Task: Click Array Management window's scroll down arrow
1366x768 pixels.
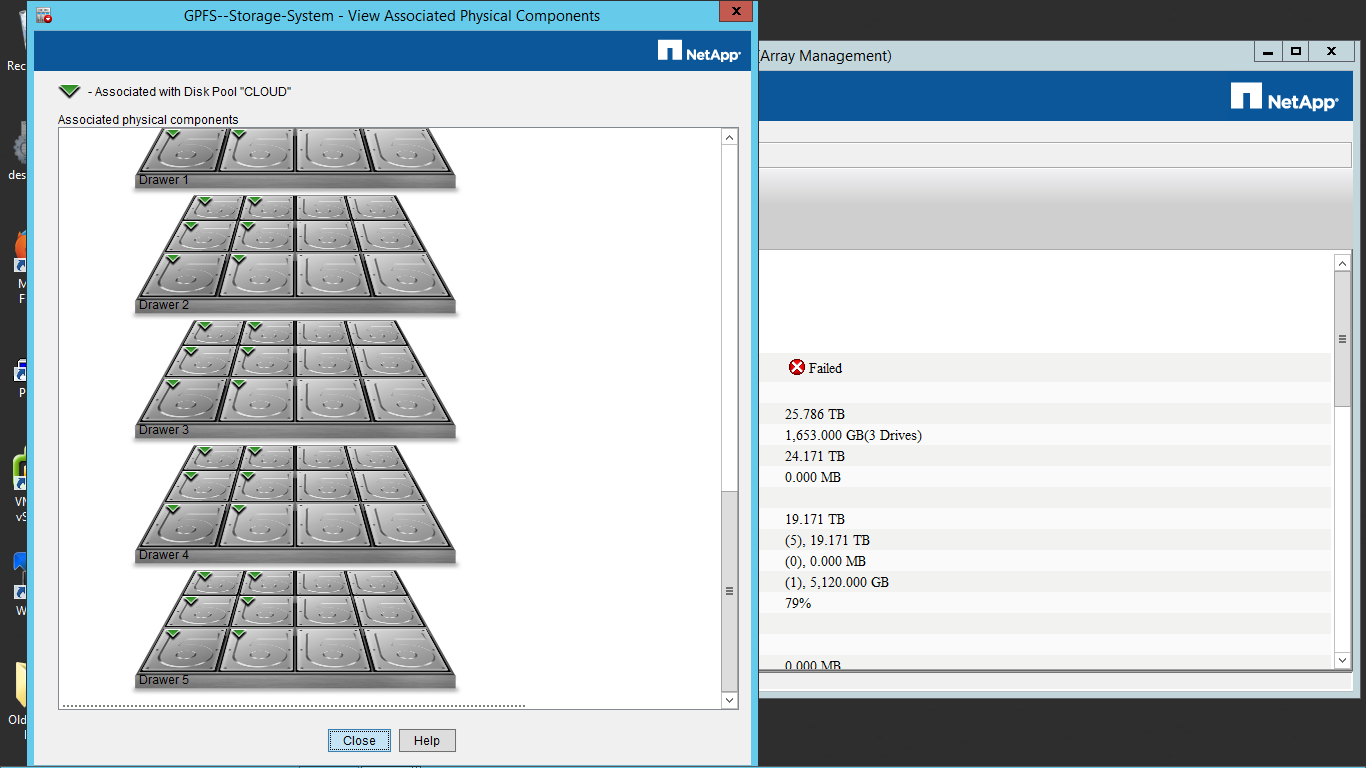Action: (1342, 660)
